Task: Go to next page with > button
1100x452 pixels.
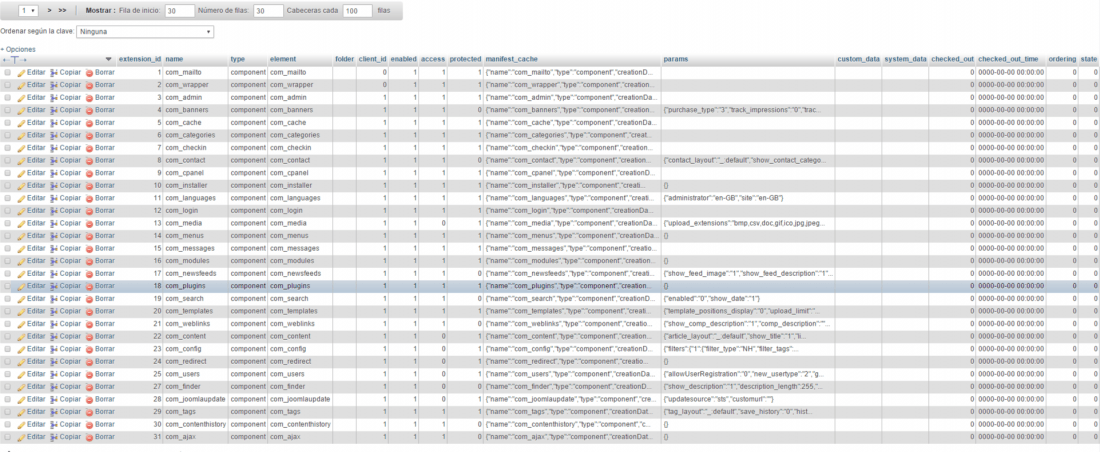Action: point(50,11)
